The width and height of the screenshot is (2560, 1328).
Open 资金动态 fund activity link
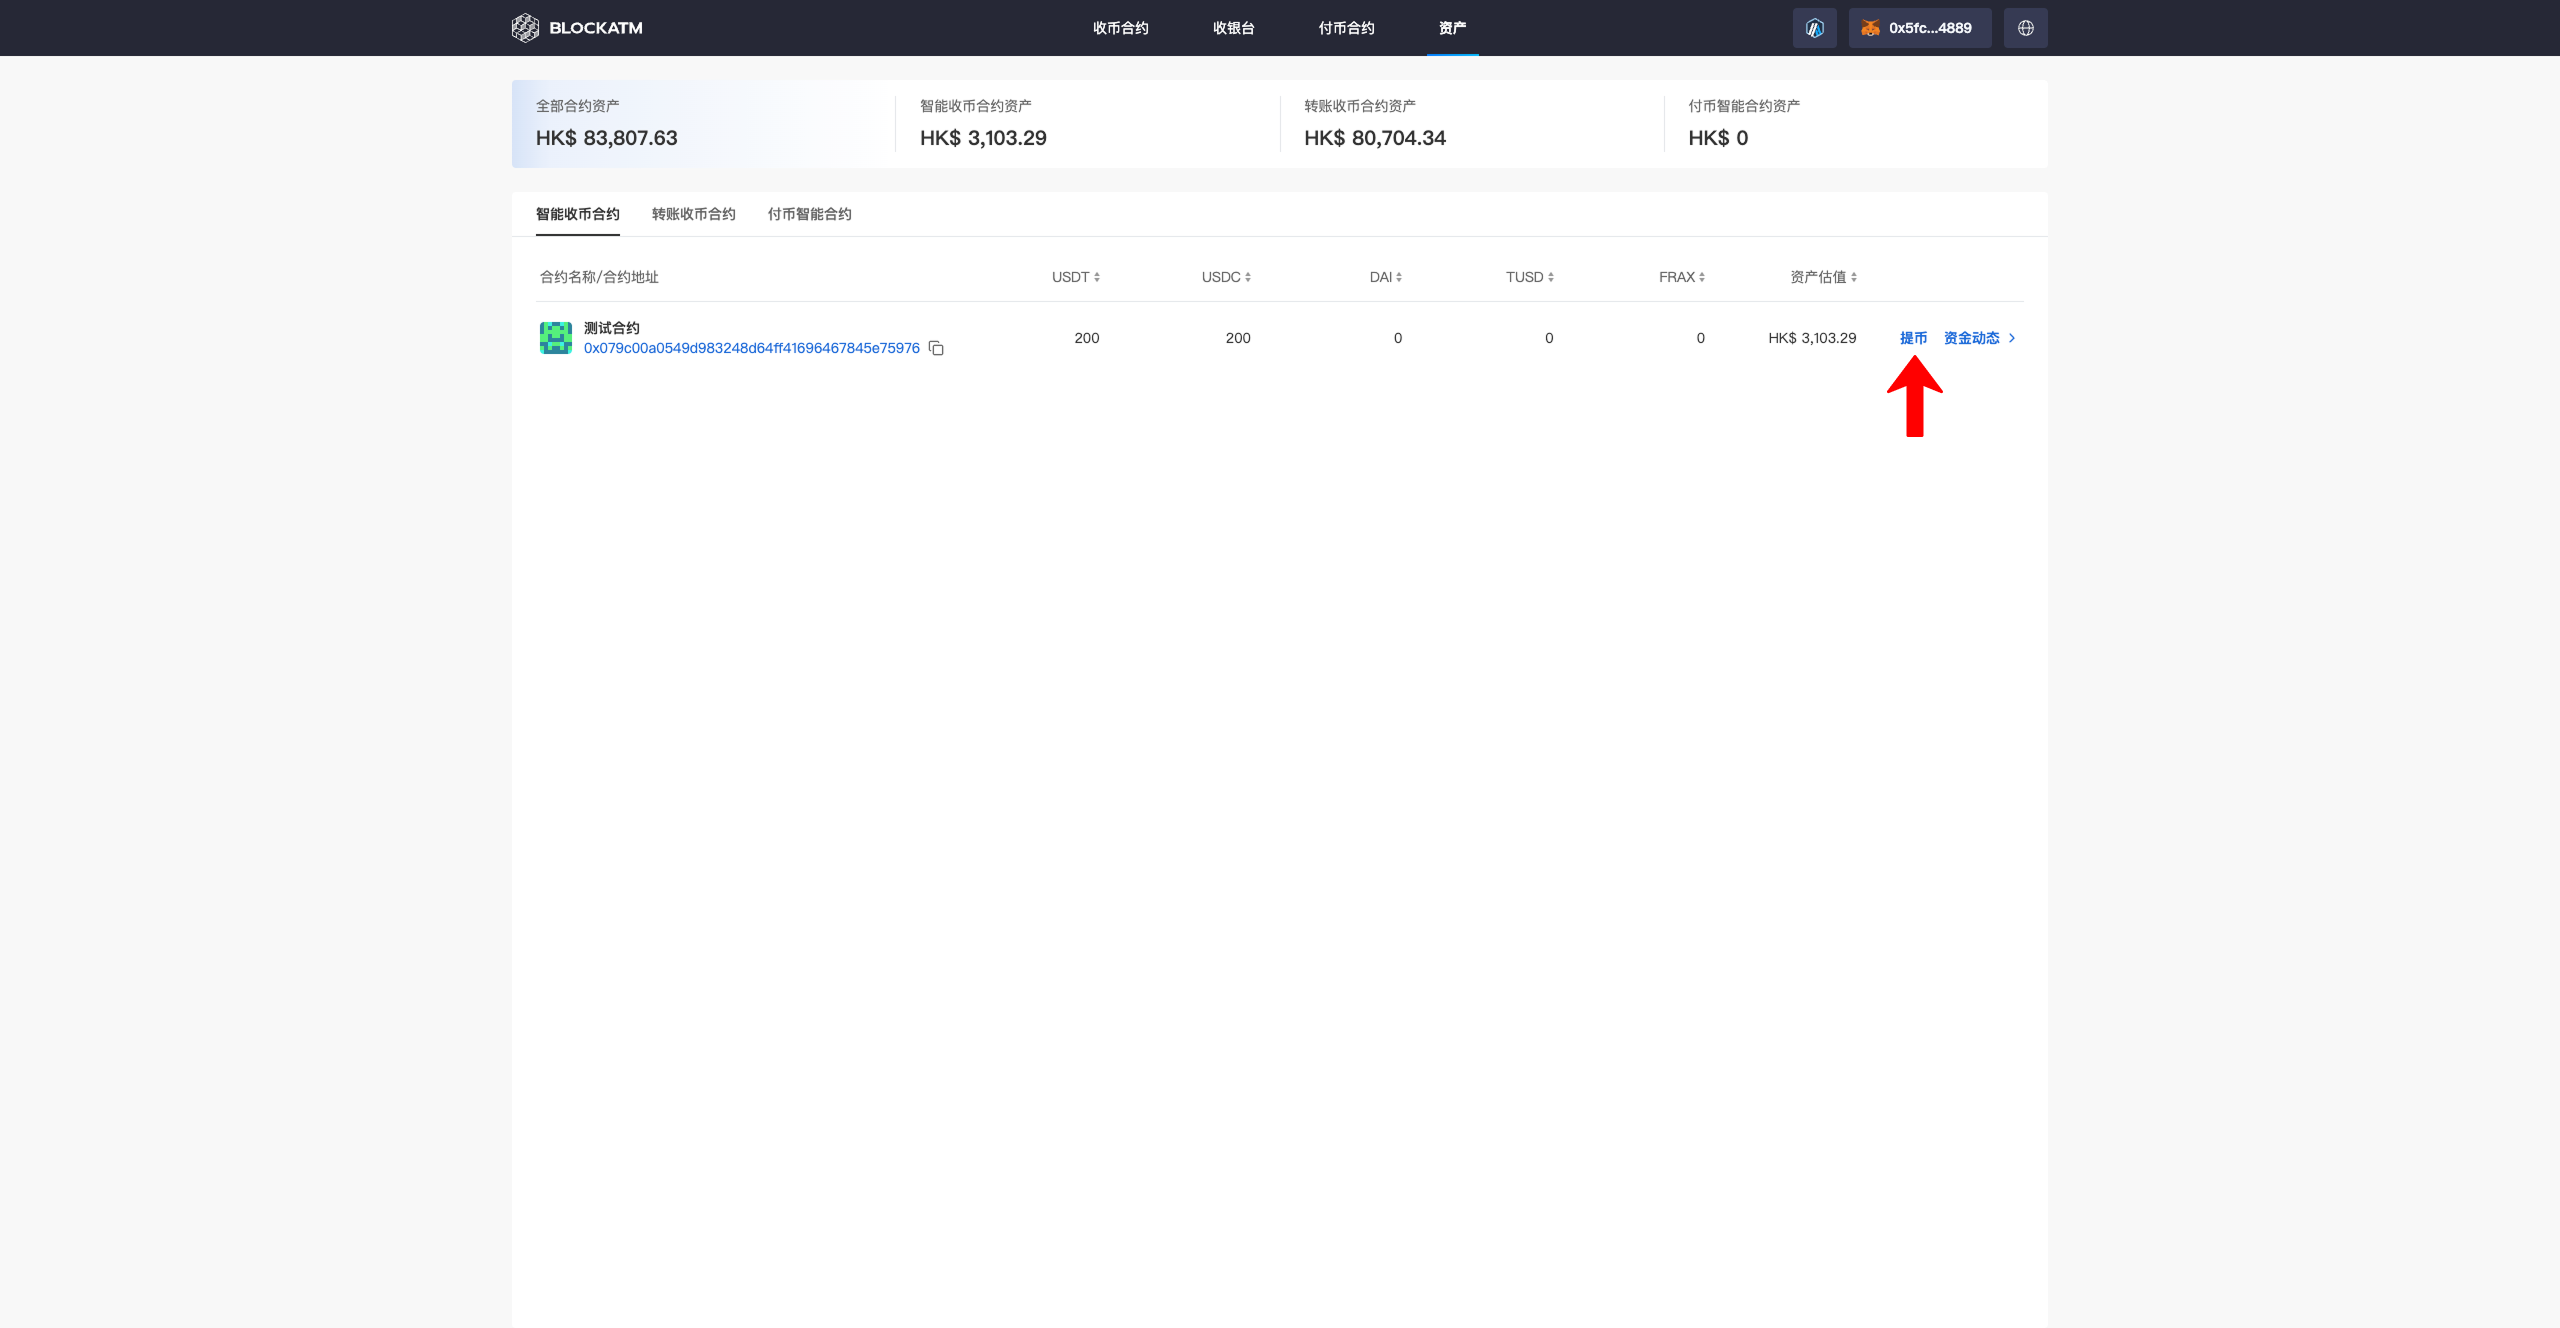point(1972,338)
